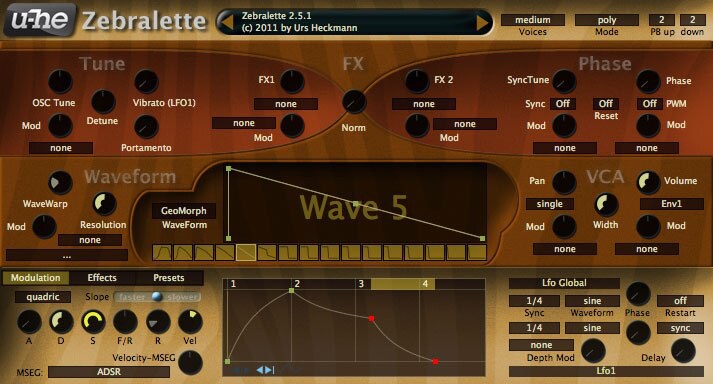Open the Mode poly selector

point(607,20)
